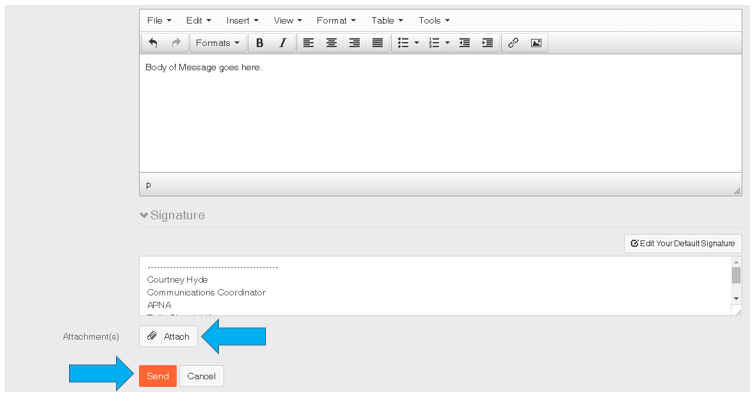Click the signature scrollbar down arrow

click(x=736, y=299)
